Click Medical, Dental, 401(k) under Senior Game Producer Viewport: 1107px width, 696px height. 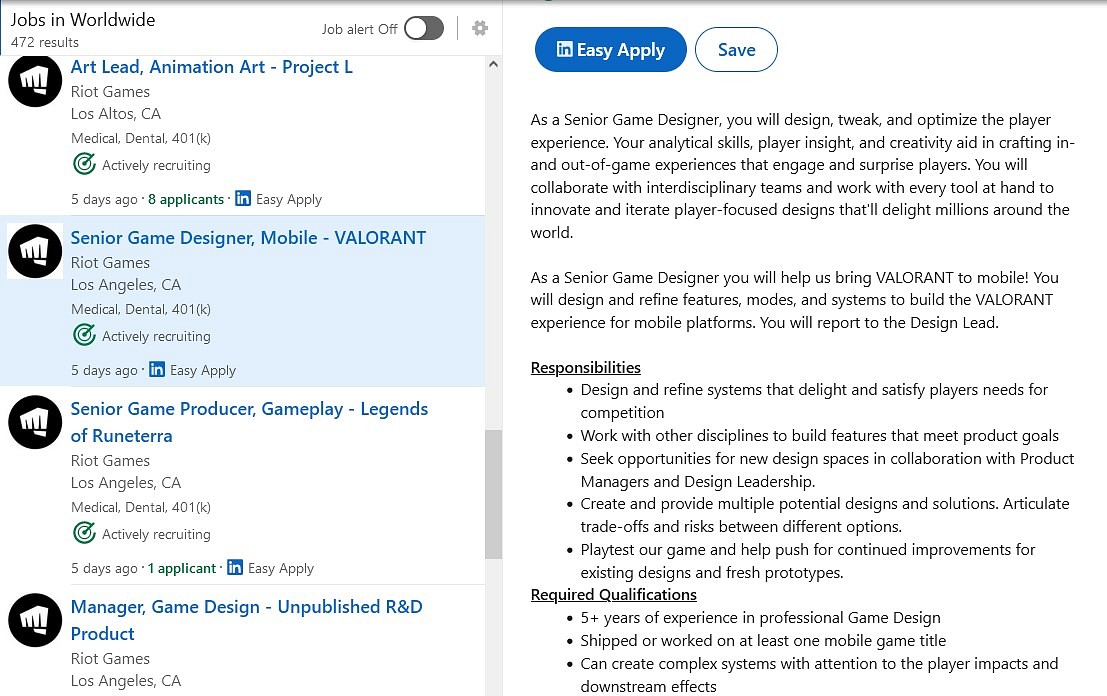pyautogui.click(x=140, y=508)
